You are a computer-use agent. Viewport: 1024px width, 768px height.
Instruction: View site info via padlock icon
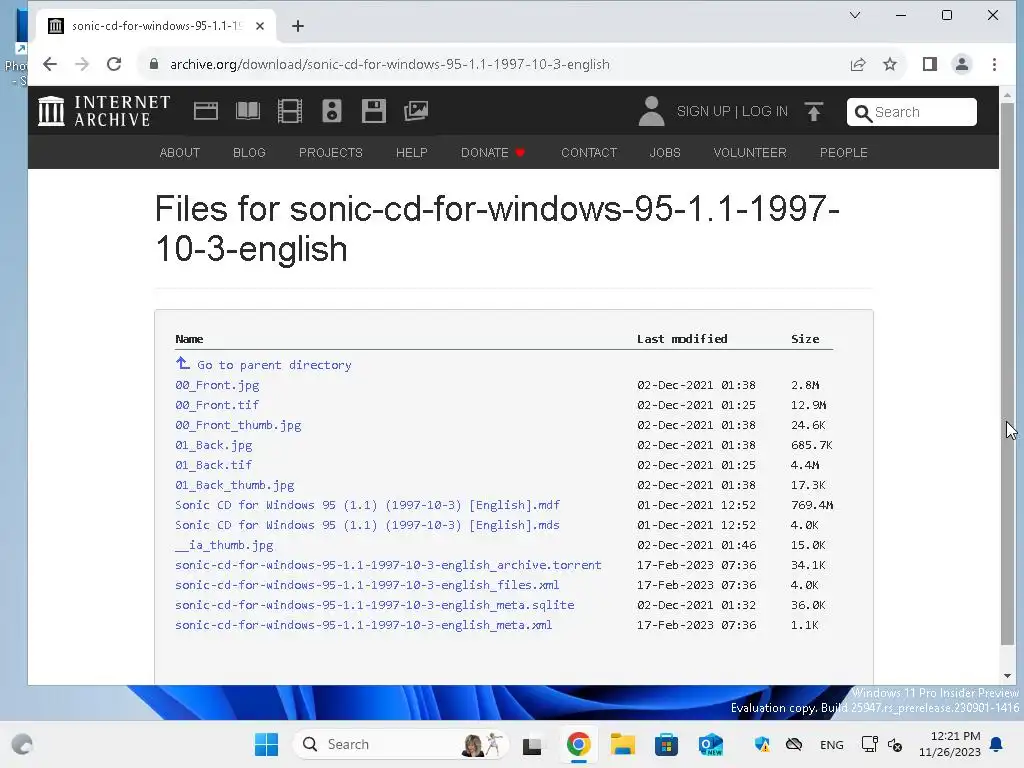click(x=154, y=64)
